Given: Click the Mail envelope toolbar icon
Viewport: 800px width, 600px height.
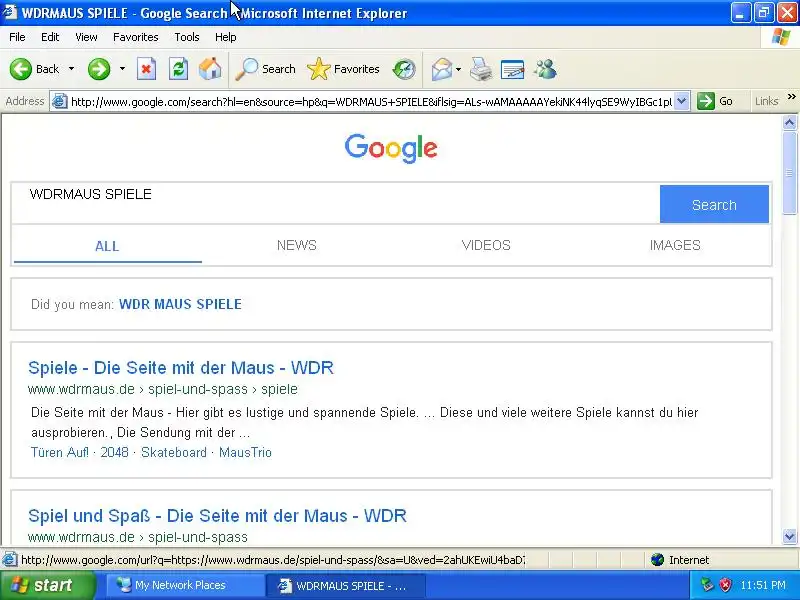Looking at the screenshot, I should 442,69.
